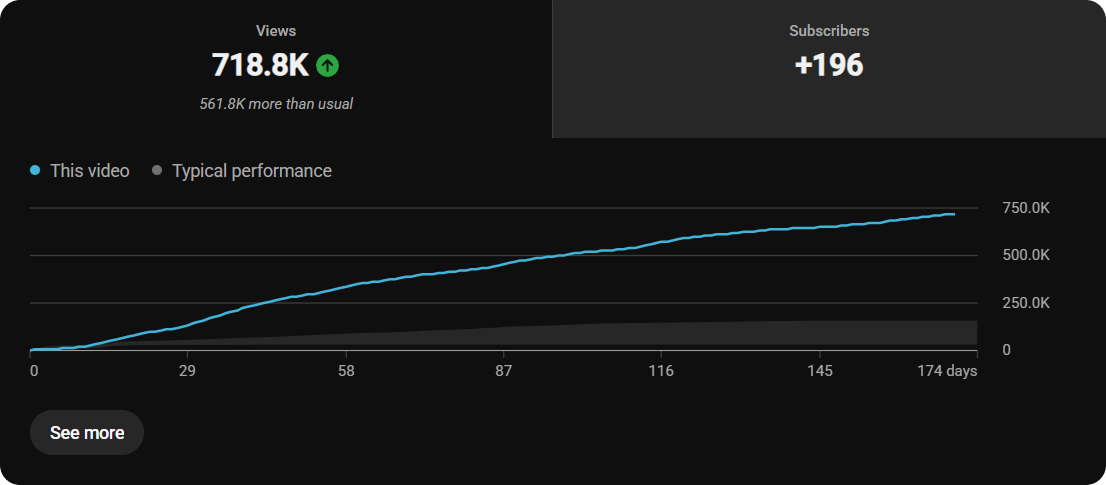Click the 87 day x-axis label
1106x485 pixels.
[x=504, y=371]
